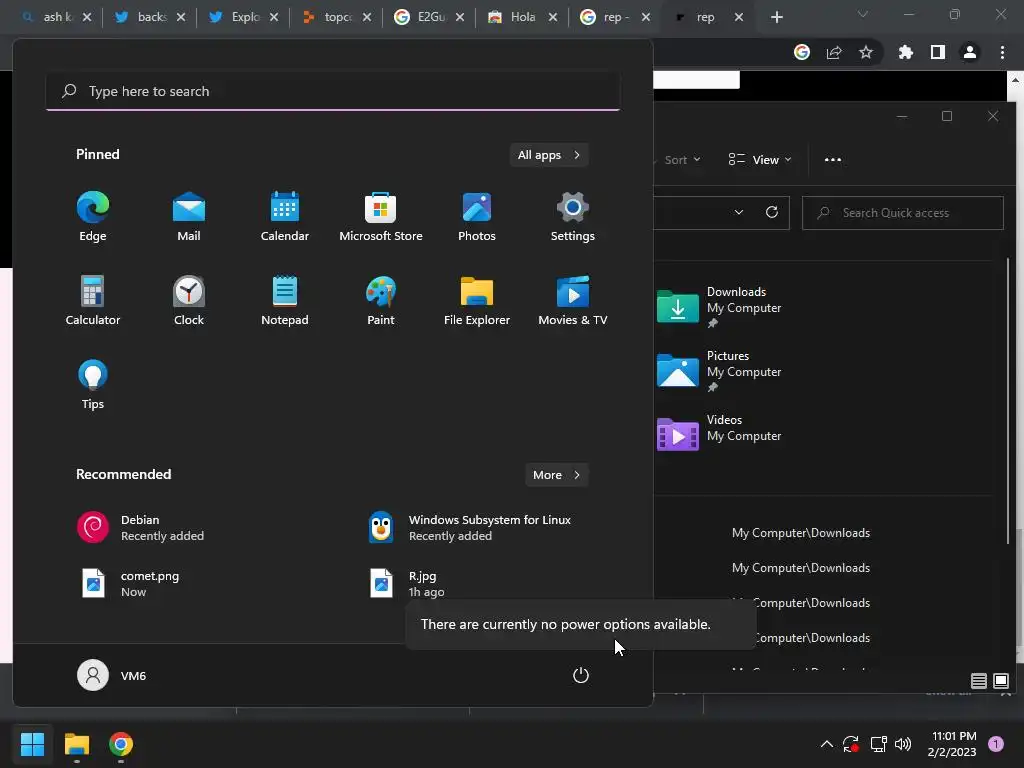
Task: Open Notepad
Action: pos(285,301)
